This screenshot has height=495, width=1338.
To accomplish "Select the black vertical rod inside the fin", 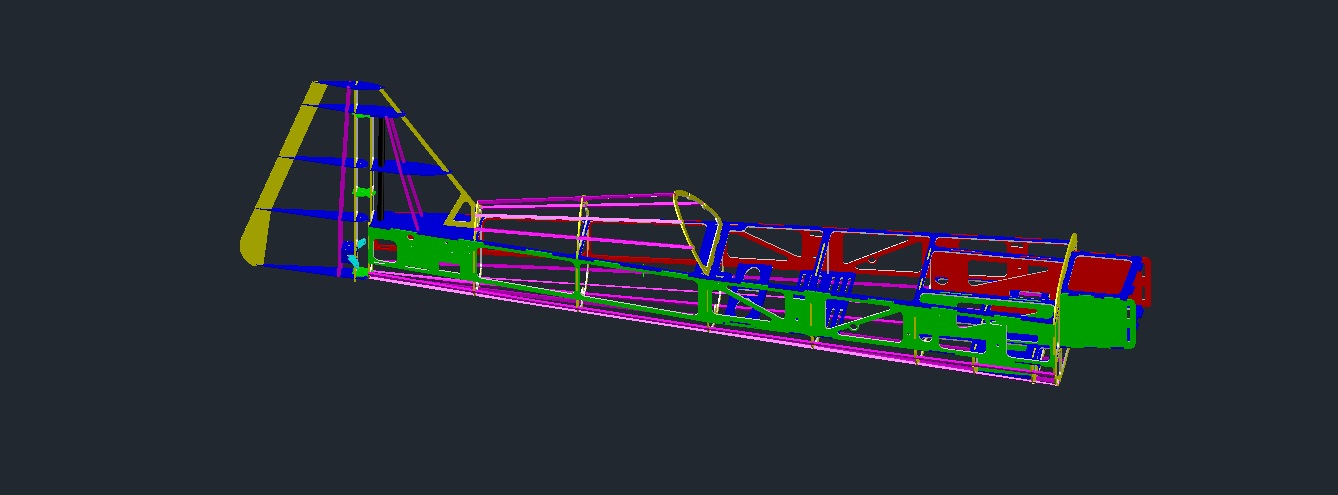I will click(380, 168).
